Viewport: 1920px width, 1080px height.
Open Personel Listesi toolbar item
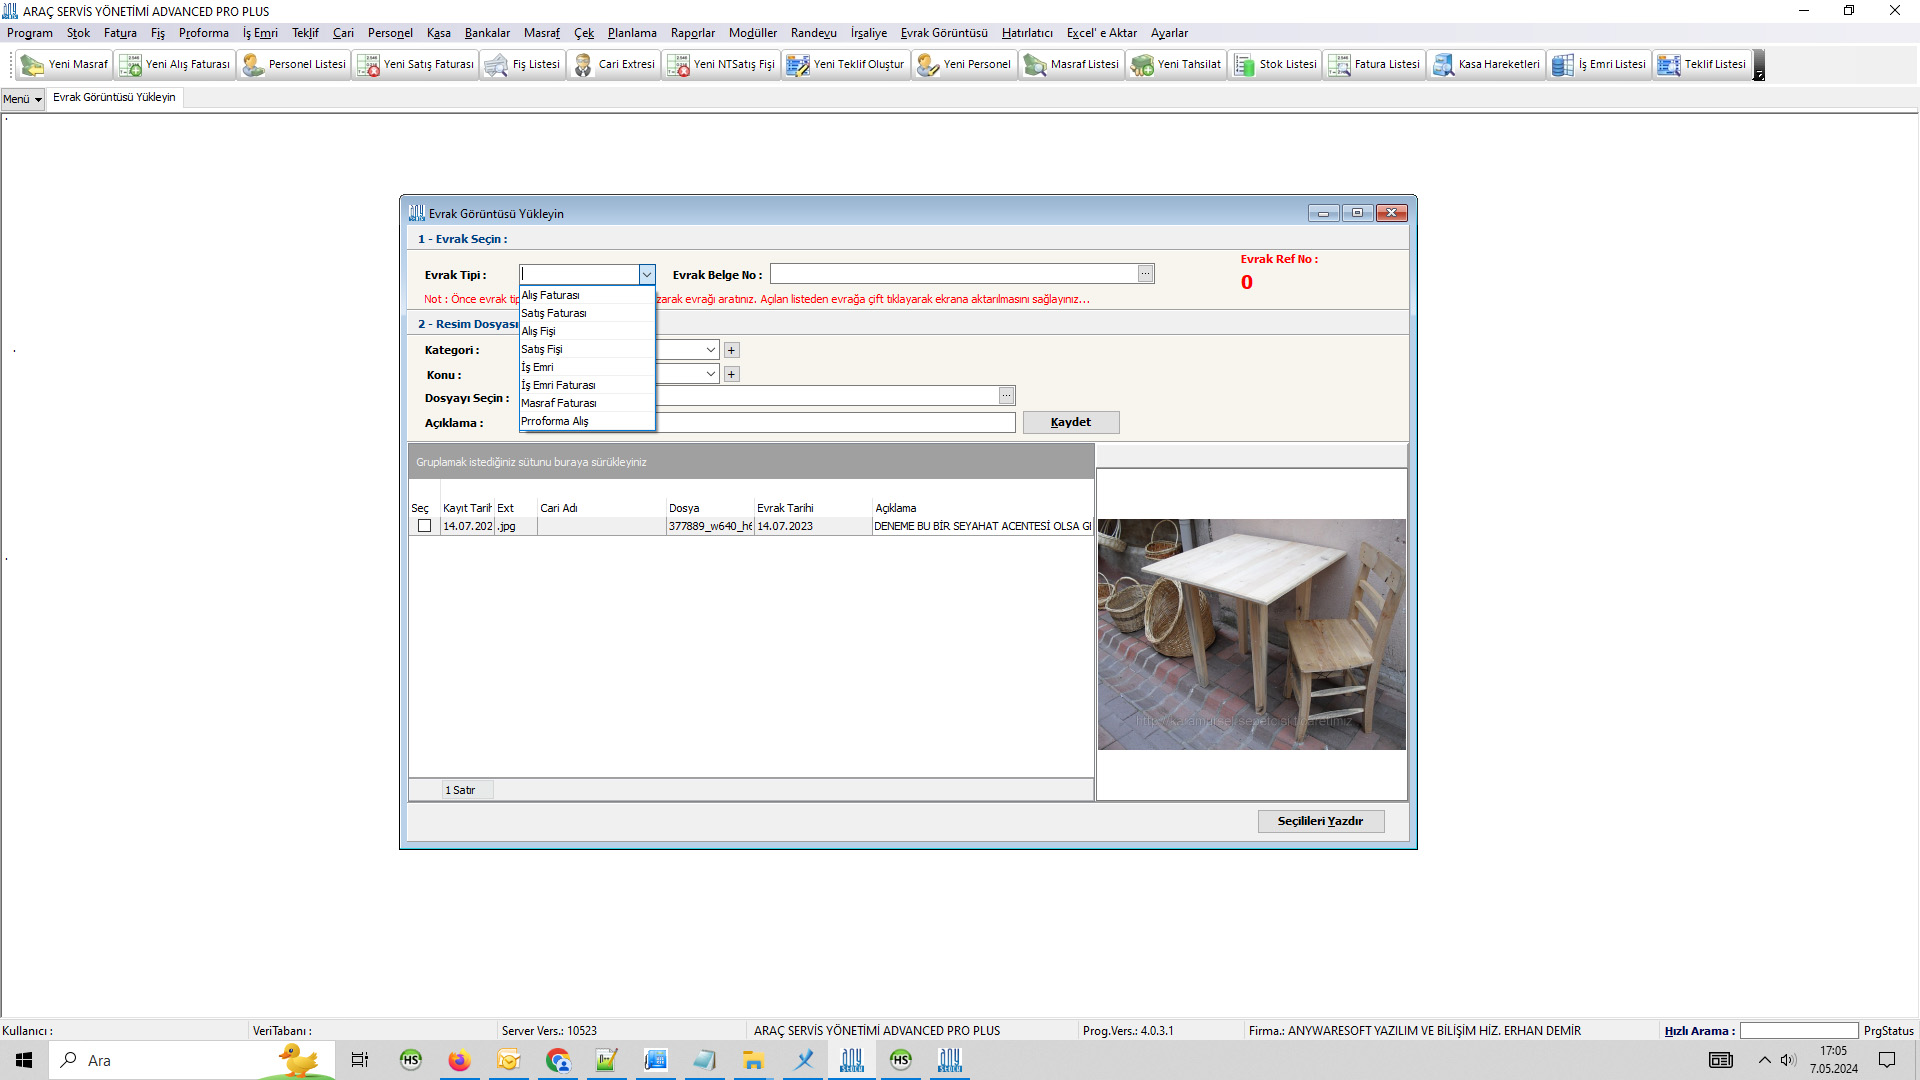tap(294, 64)
